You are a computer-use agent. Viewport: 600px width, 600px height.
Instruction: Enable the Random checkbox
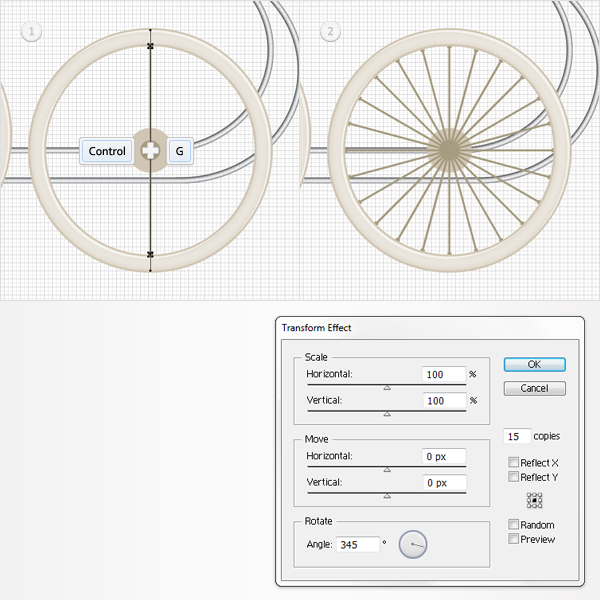click(514, 524)
